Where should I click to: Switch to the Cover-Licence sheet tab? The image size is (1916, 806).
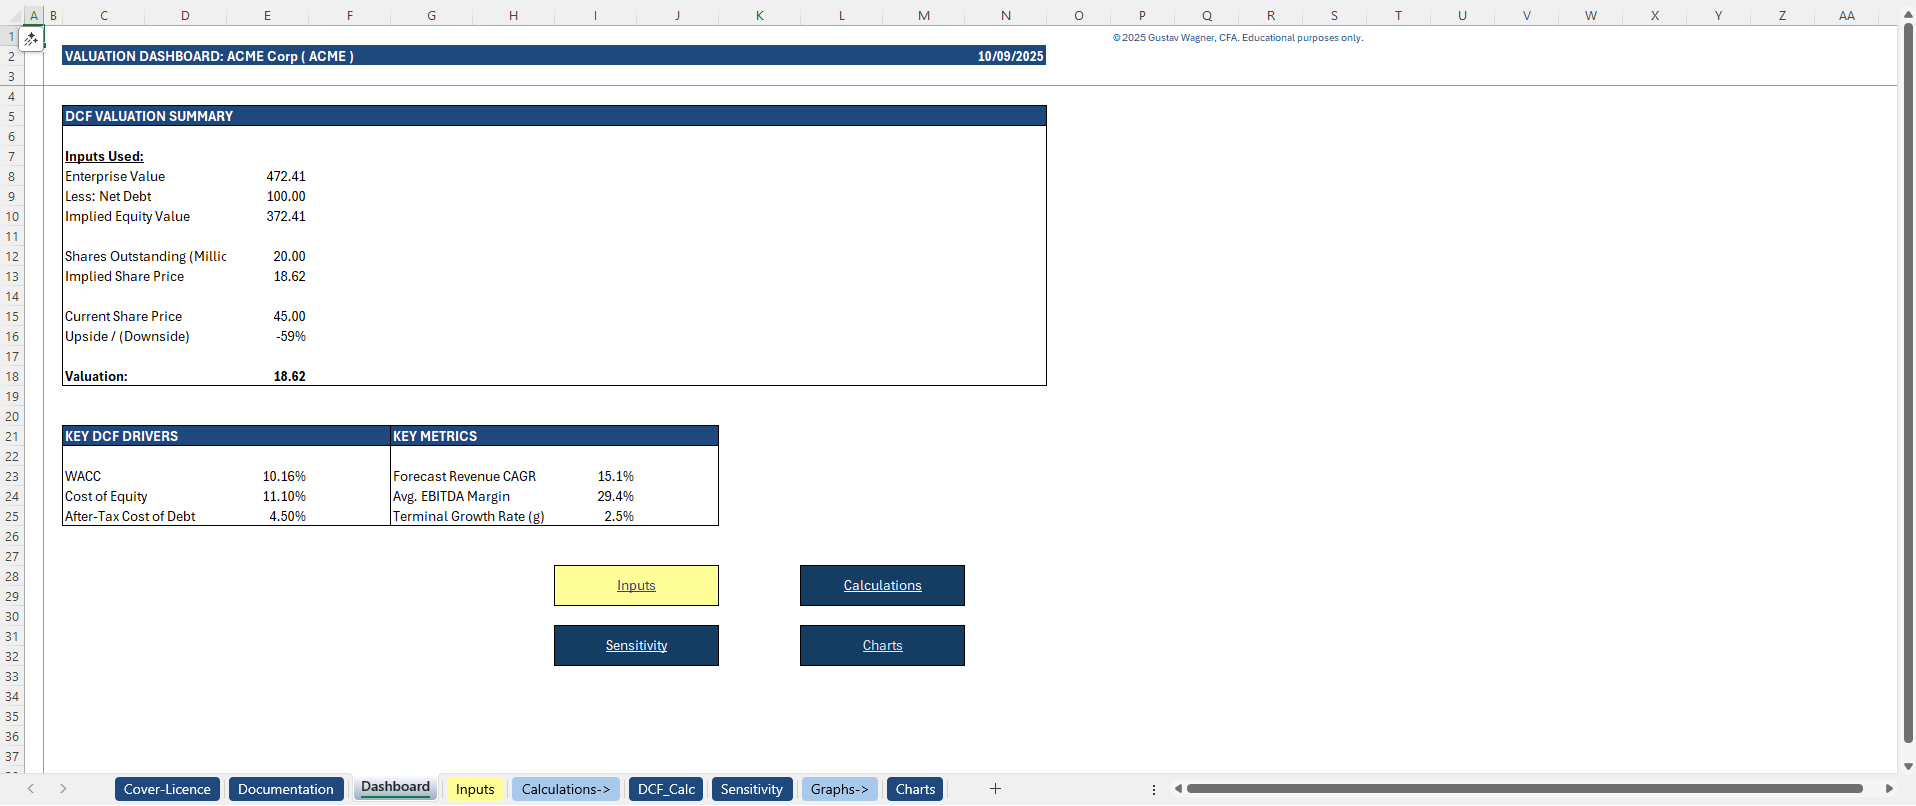pyautogui.click(x=167, y=789)
